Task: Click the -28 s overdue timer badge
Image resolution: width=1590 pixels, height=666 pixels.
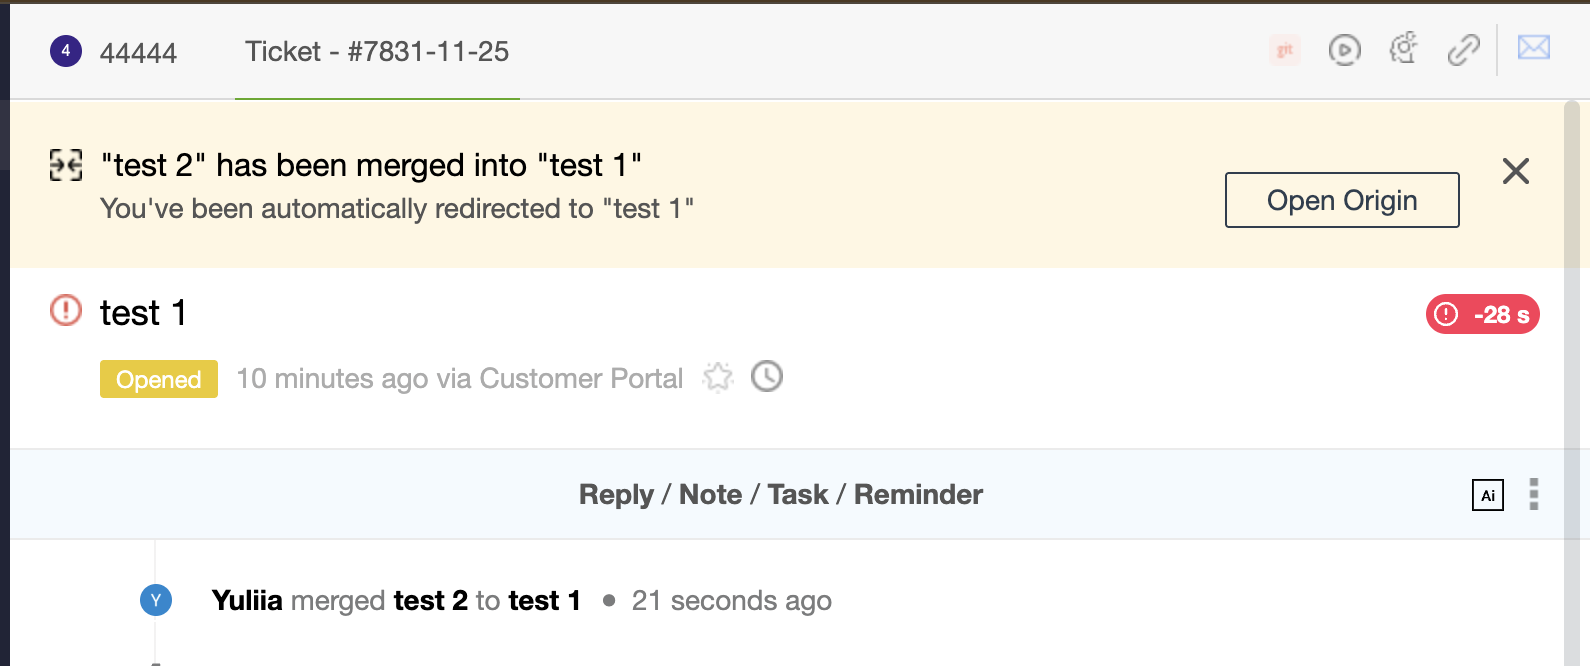Action: 1482,314
